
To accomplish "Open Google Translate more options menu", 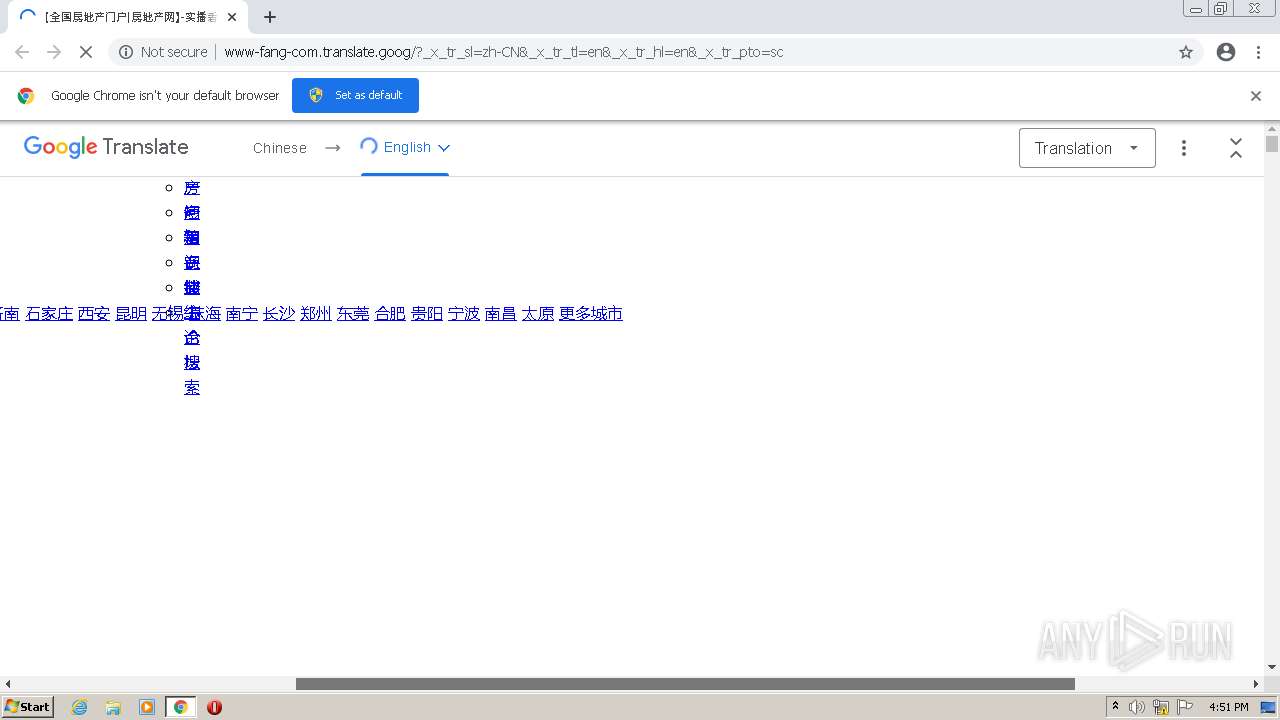I will [x=1184, y=148].
